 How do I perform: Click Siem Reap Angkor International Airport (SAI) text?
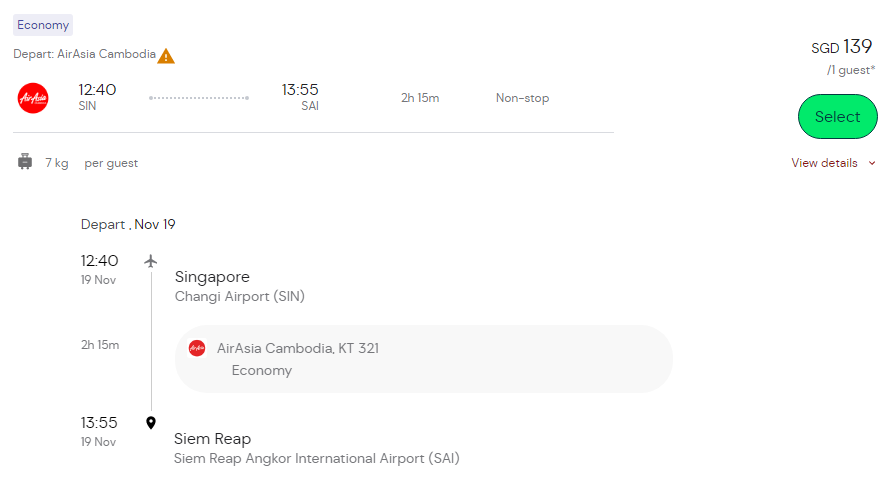click(x=316, y=458)
